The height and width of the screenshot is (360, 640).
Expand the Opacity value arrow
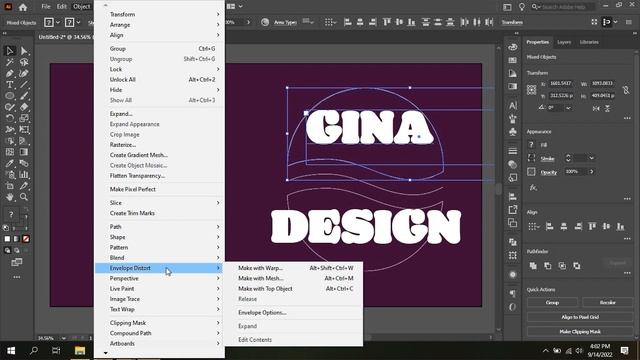click(x=591, y=171)
